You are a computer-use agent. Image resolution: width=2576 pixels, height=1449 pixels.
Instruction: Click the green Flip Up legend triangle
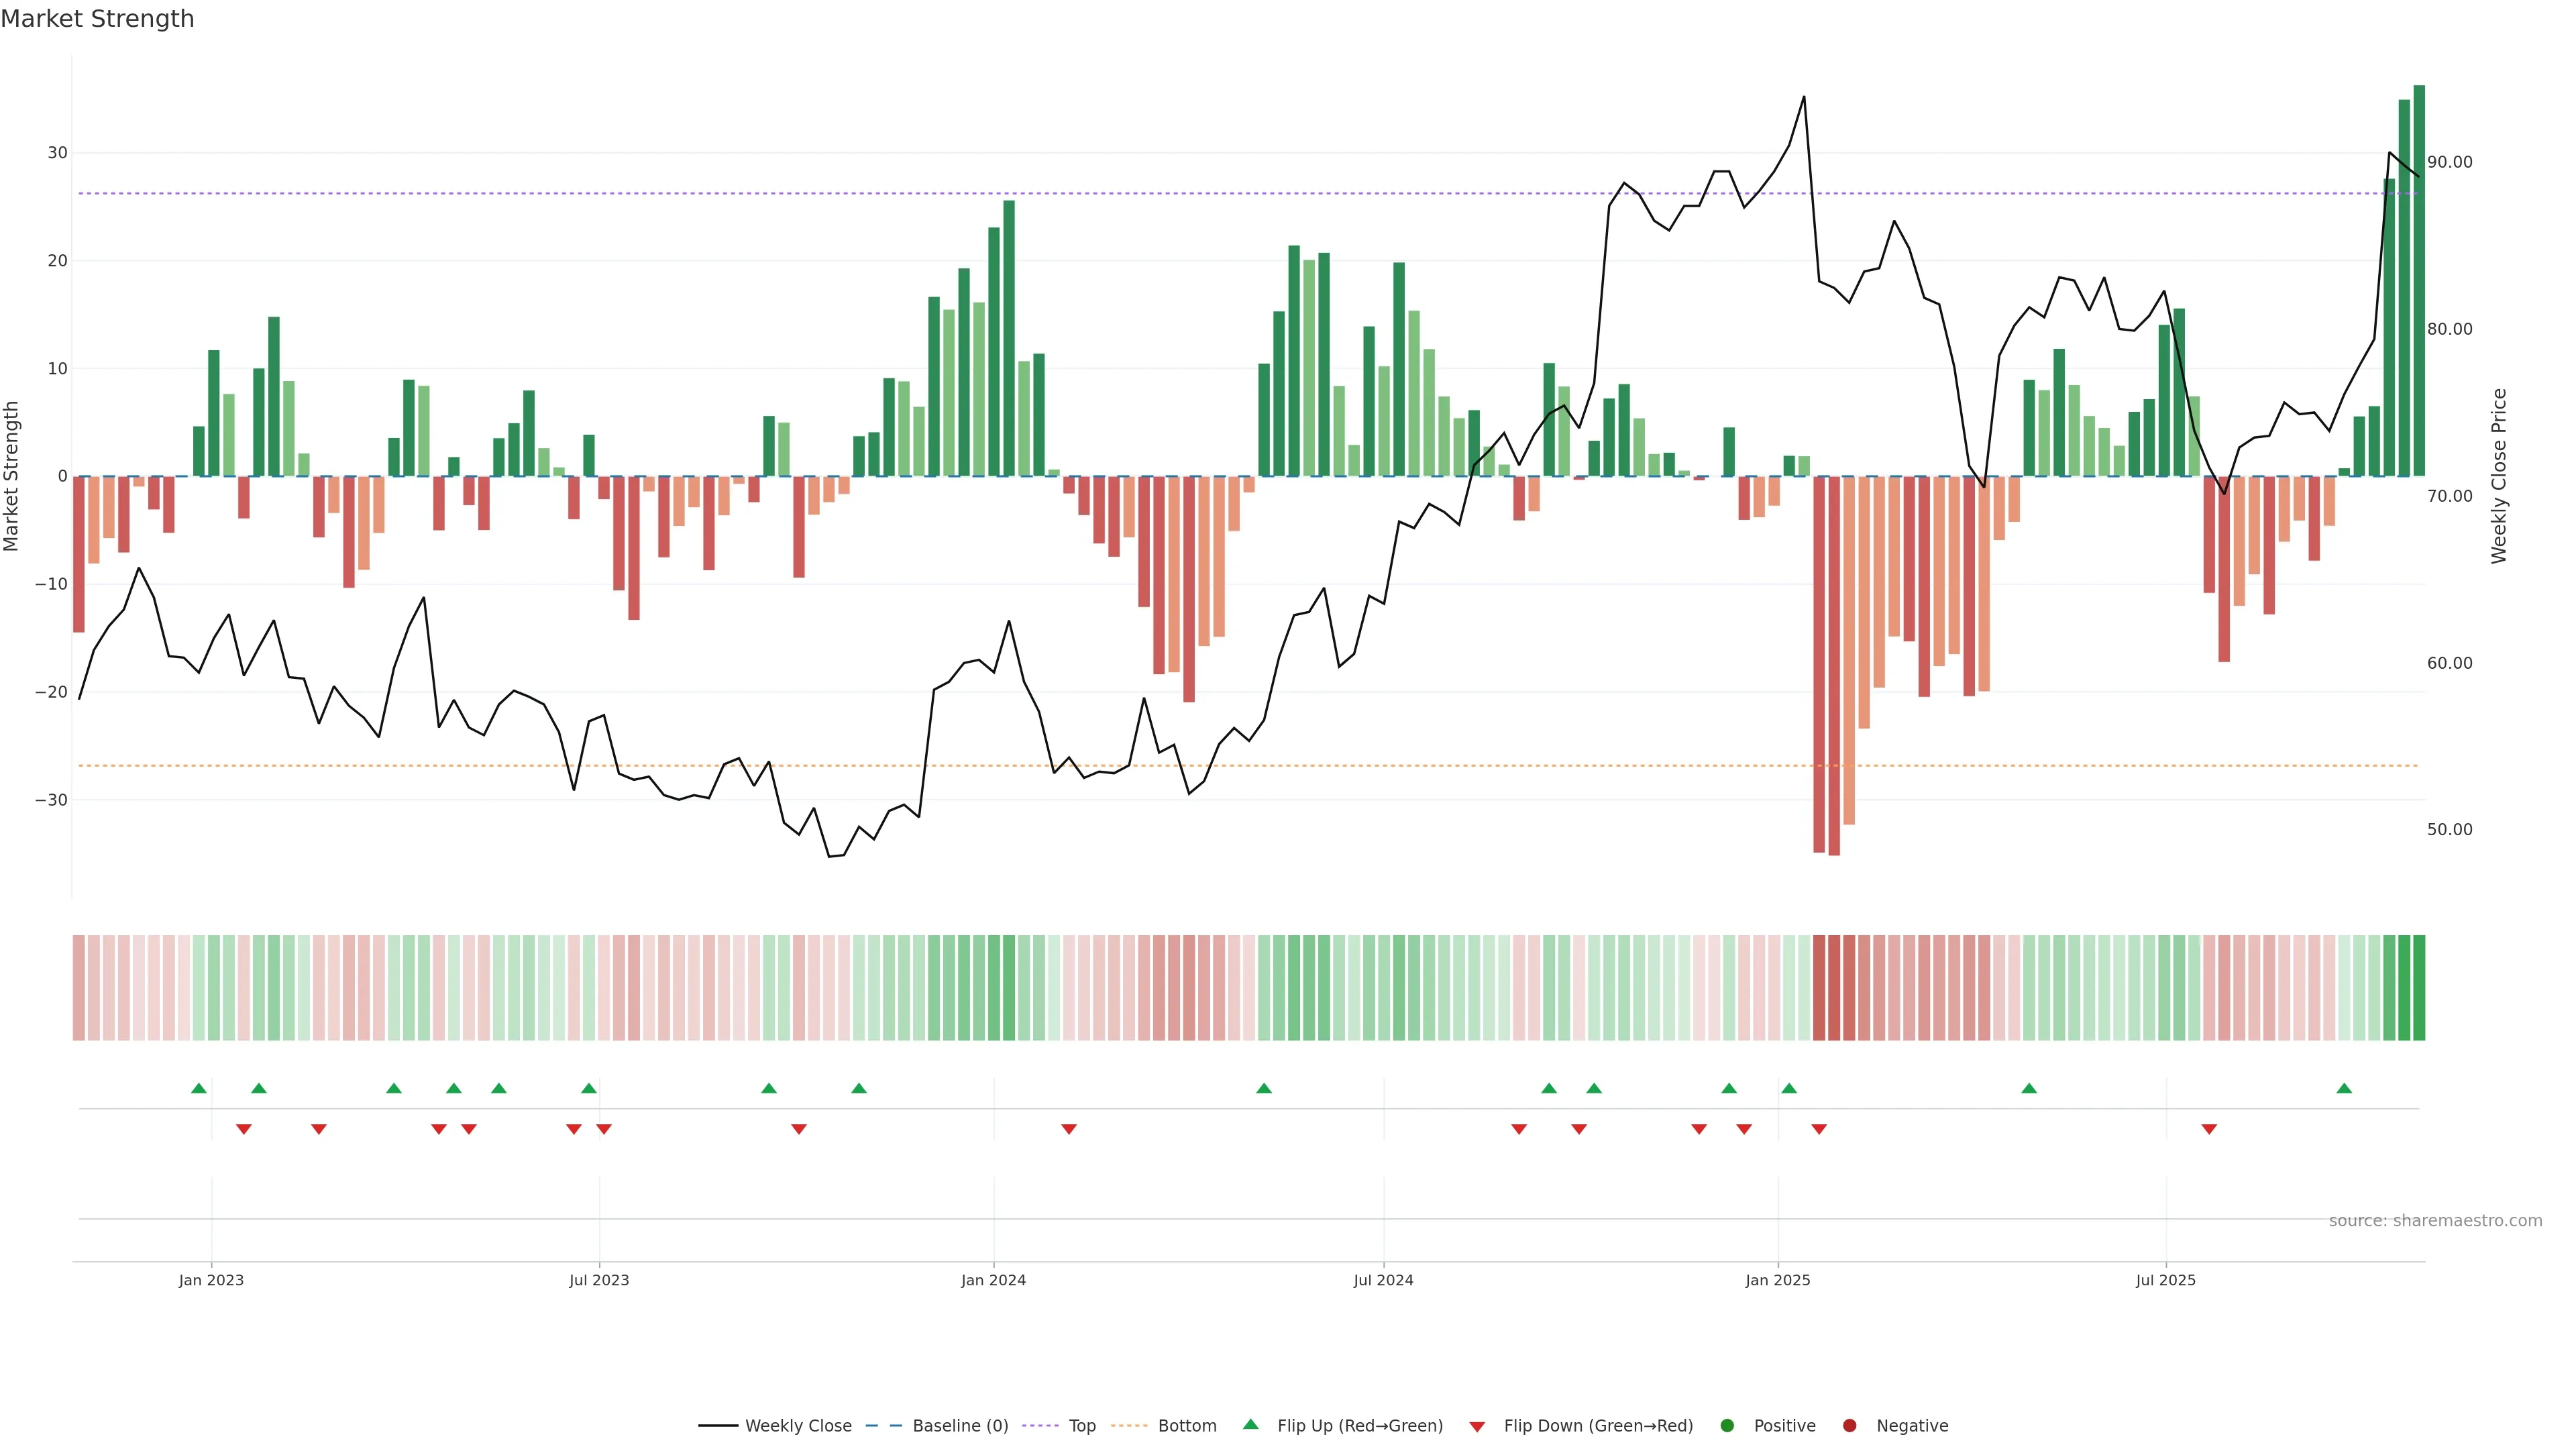(x=1250, y=1424)
